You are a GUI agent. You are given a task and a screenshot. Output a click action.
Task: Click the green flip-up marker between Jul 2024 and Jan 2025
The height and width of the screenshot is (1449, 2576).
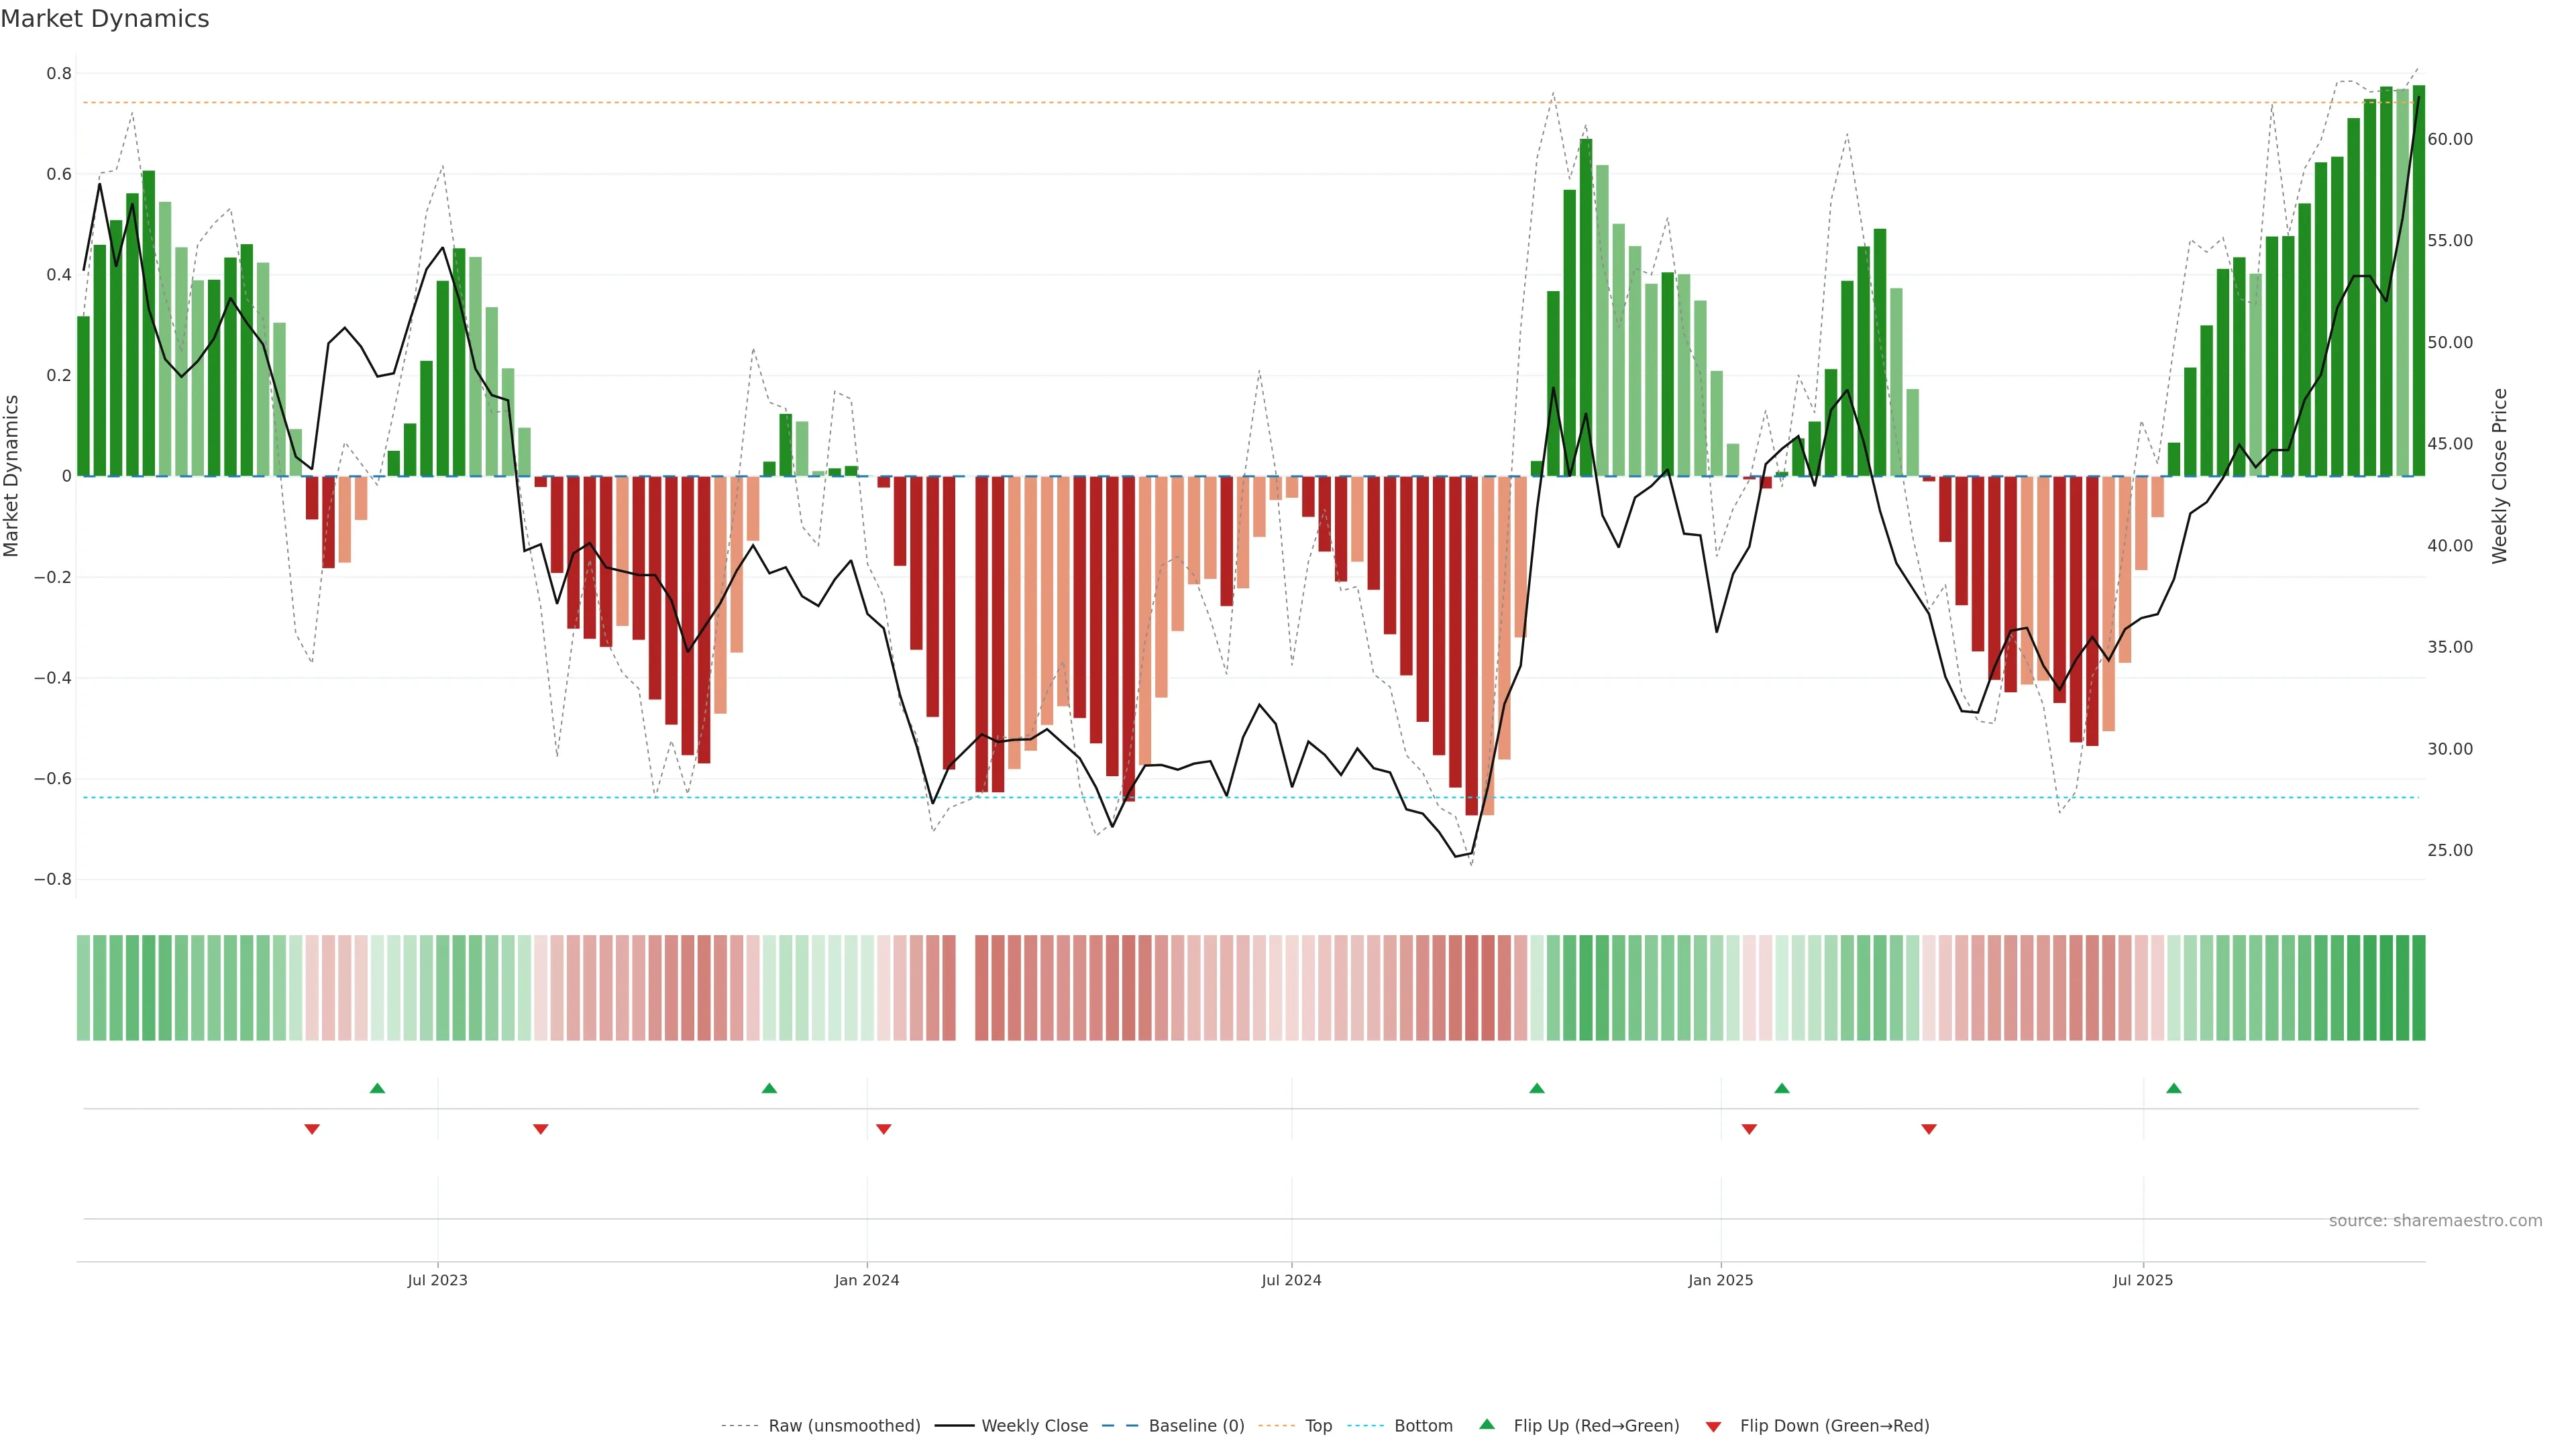tap(1537, 1088)
